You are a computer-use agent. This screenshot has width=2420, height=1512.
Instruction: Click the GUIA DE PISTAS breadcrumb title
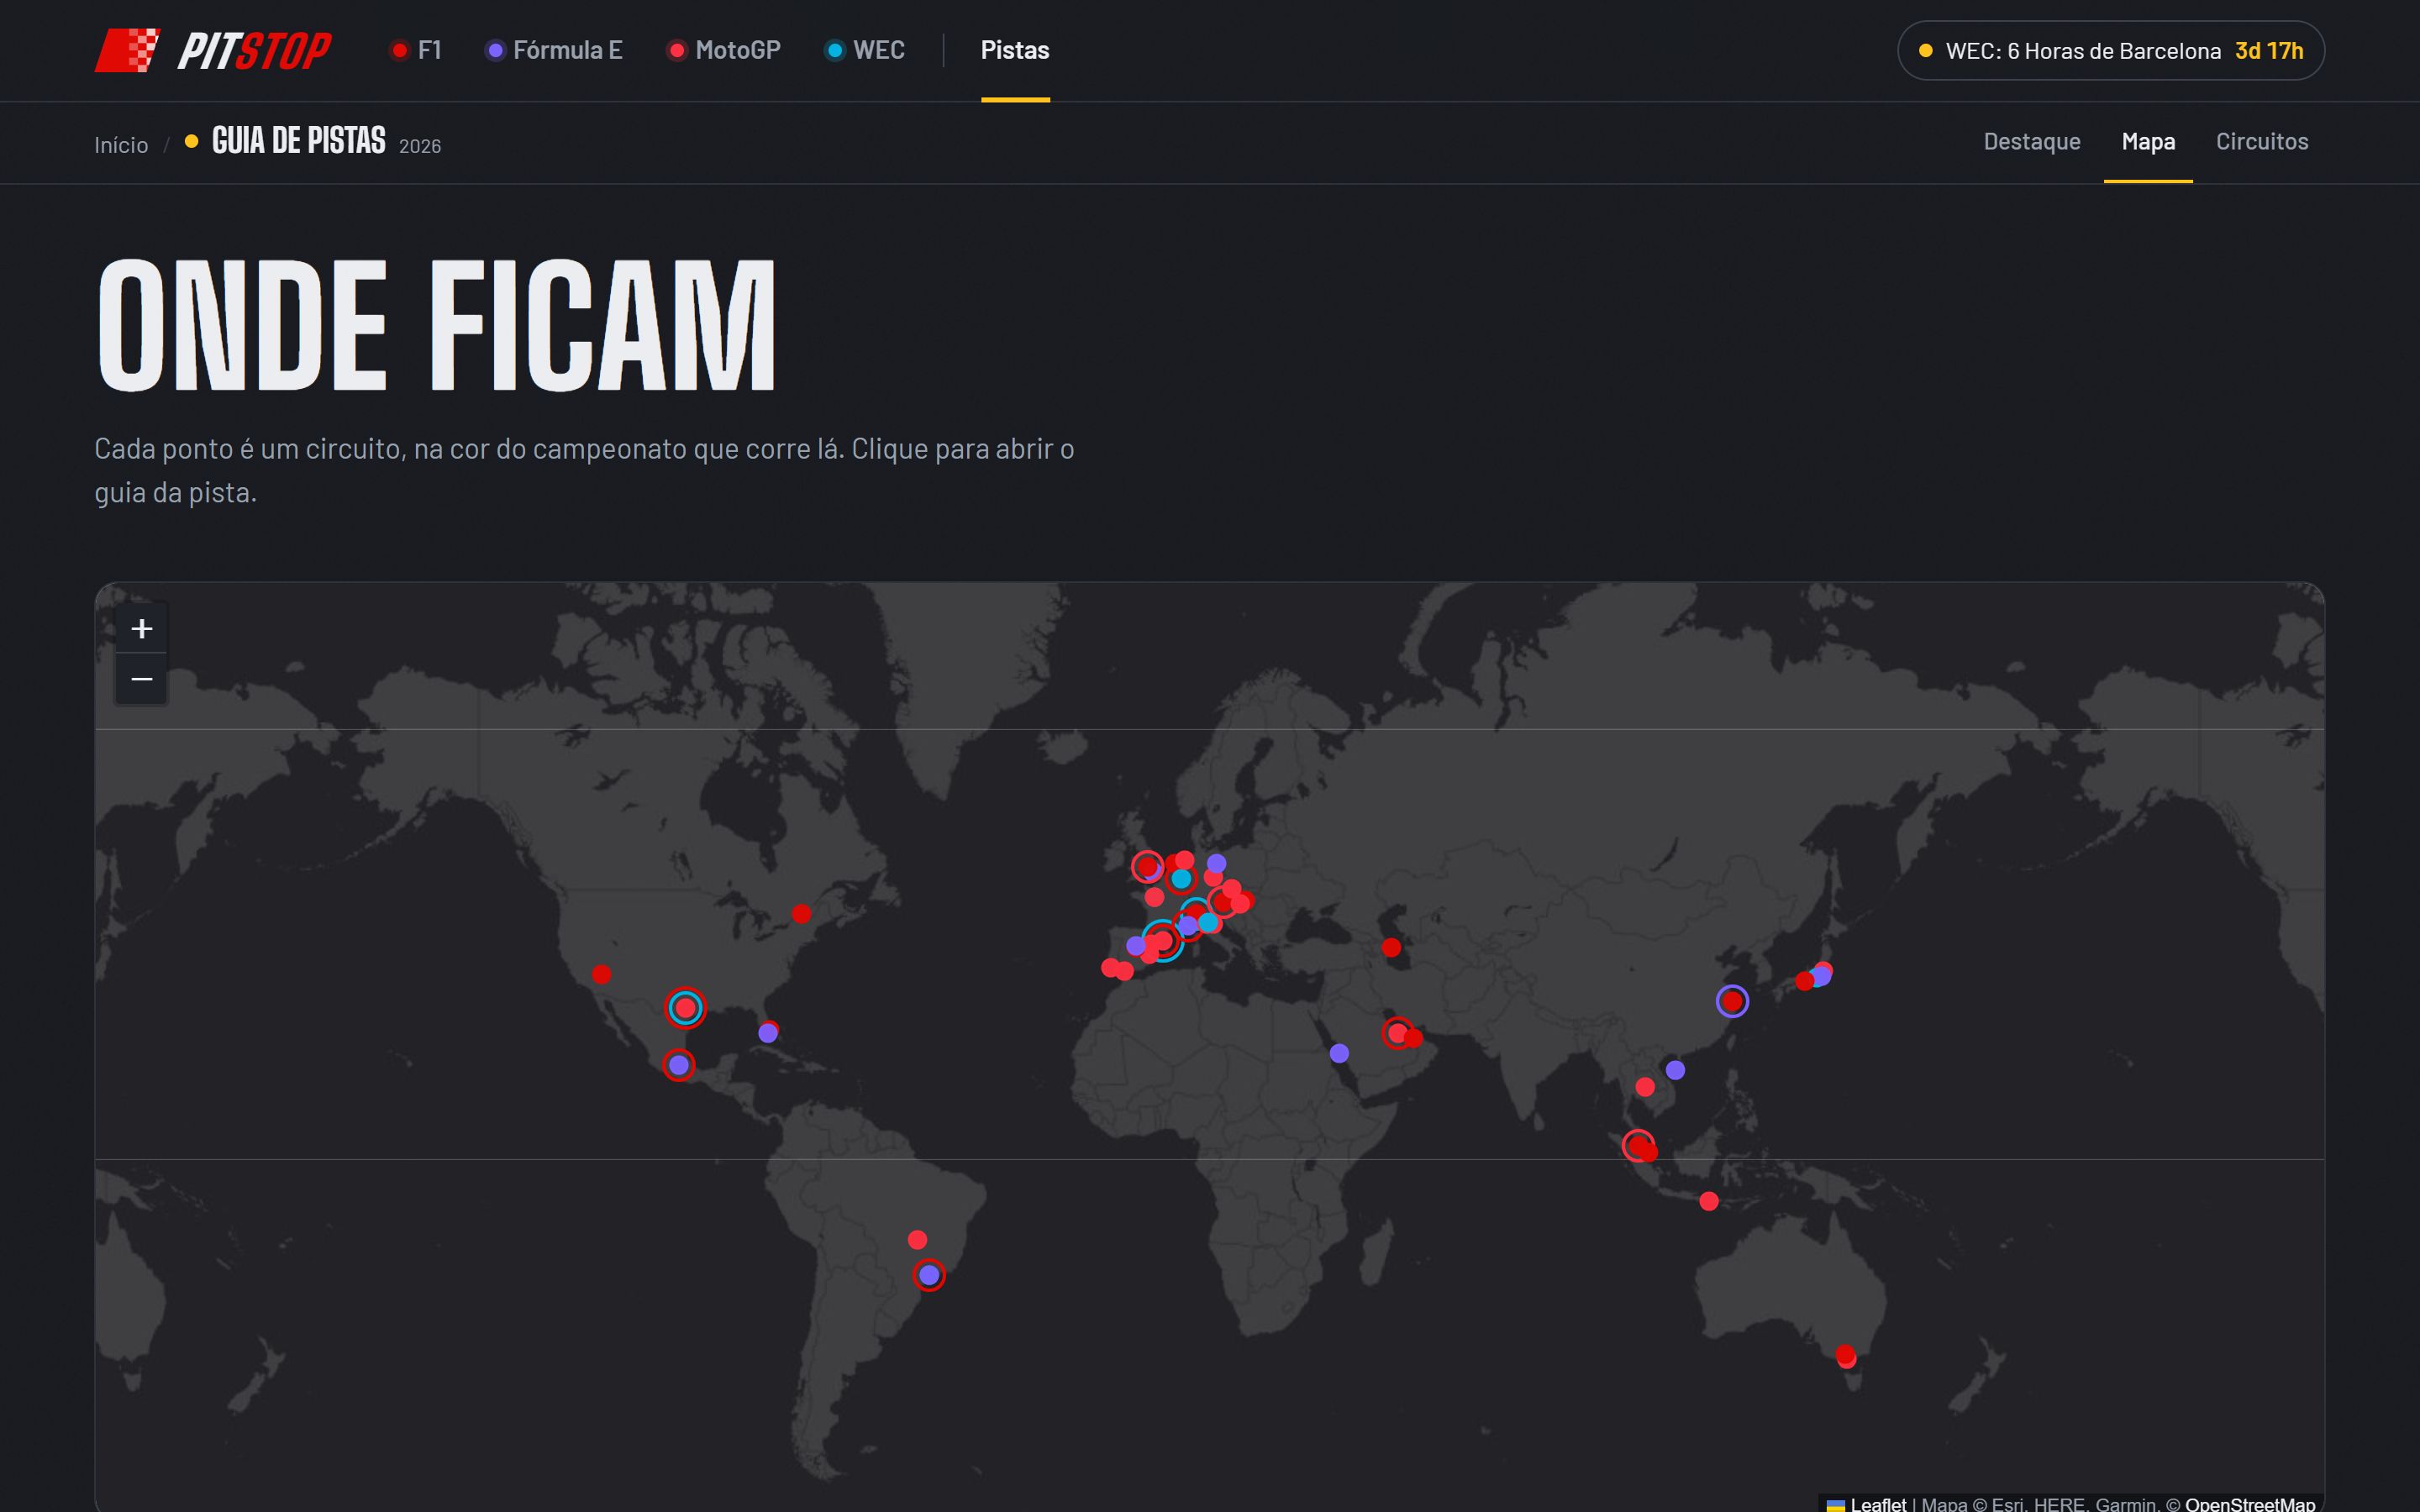(x=298, y=141)
